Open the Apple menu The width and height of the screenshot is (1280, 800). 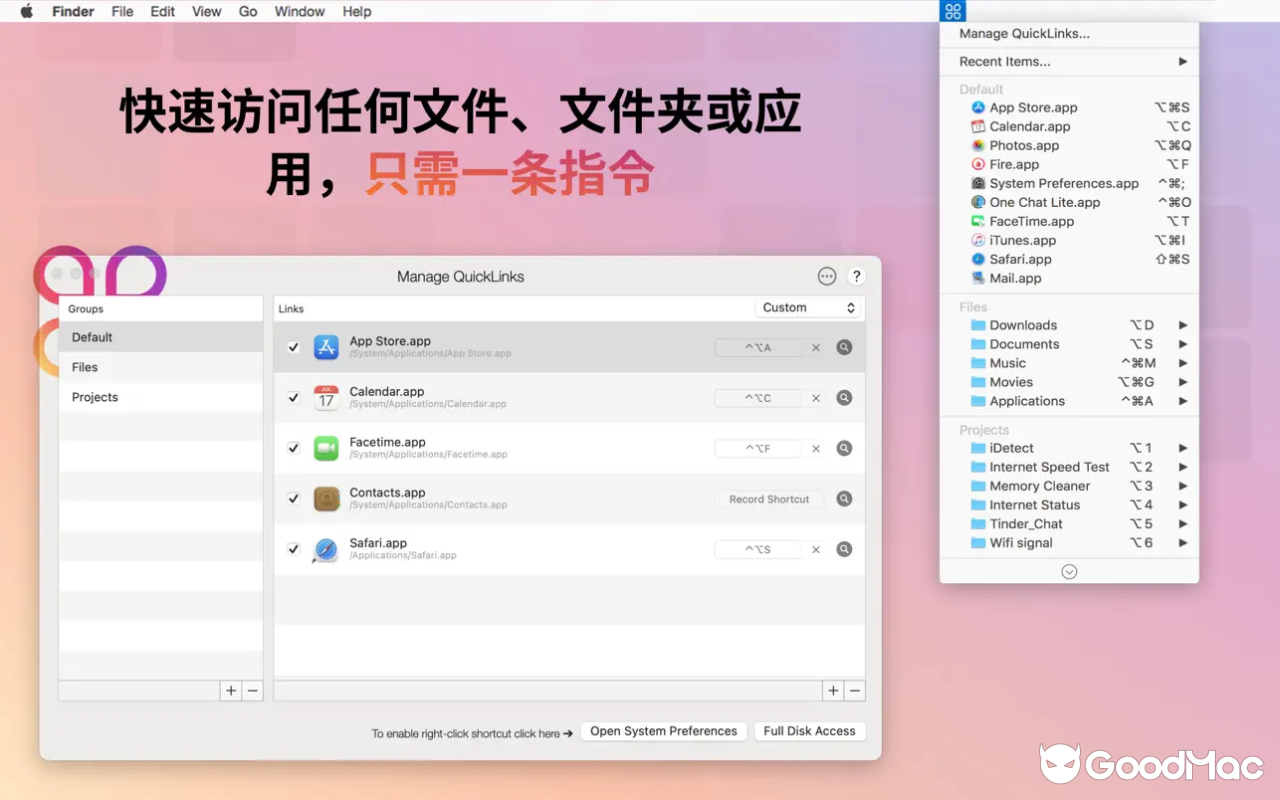(x=27, y=11)
